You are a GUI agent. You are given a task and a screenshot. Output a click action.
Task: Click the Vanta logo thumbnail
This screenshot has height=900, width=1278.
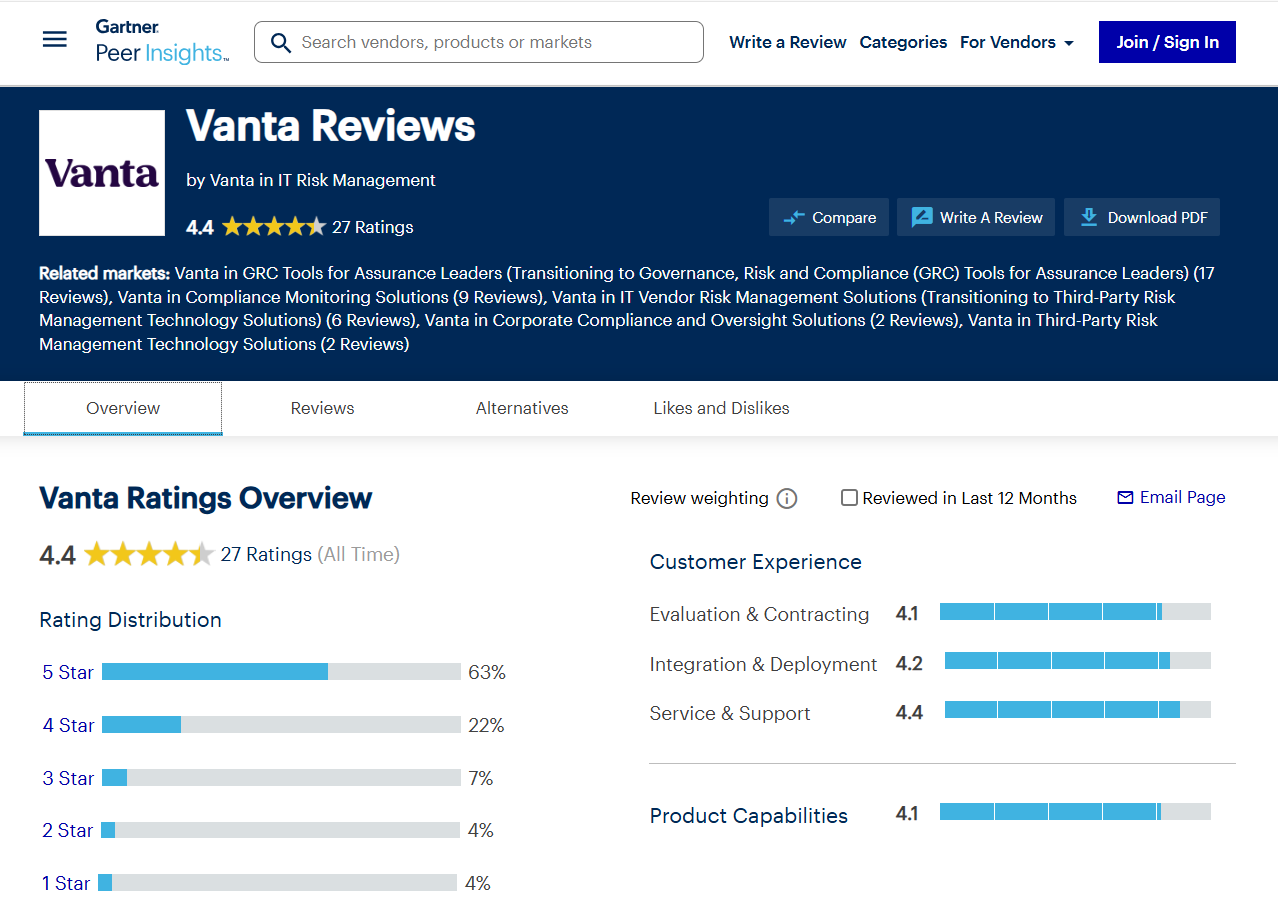point(102,173)
